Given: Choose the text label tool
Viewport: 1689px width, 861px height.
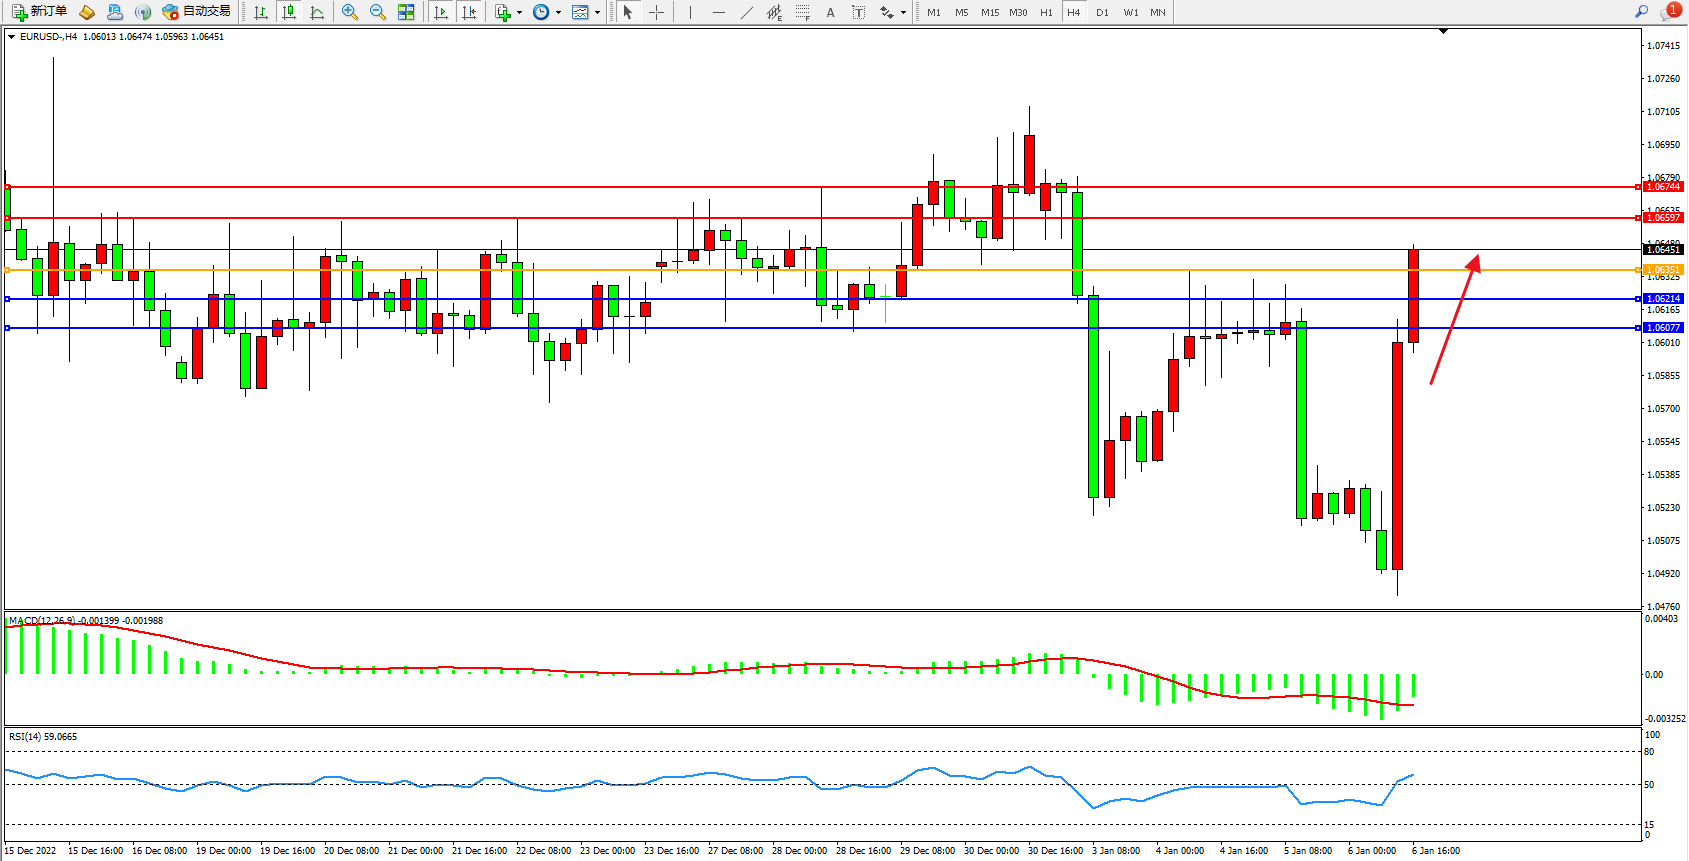Looking at the screenshot, I should [x=858, y=12].
